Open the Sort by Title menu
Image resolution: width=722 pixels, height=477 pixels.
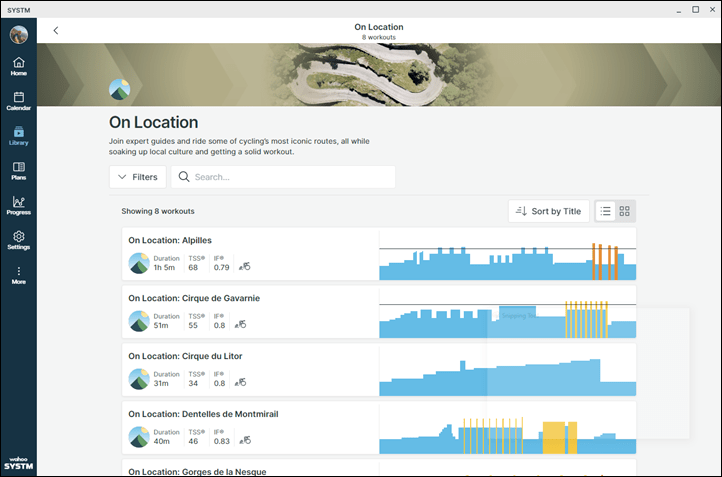(549, 211)
